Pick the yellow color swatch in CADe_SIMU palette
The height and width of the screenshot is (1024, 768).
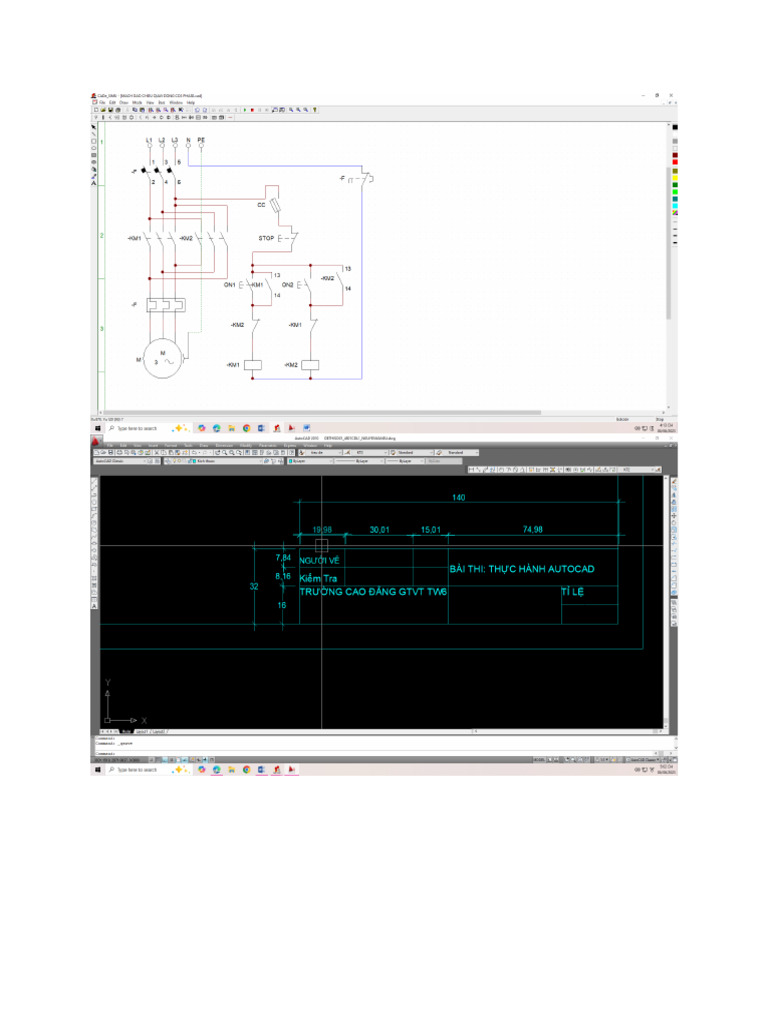click(x=675, y=178)
